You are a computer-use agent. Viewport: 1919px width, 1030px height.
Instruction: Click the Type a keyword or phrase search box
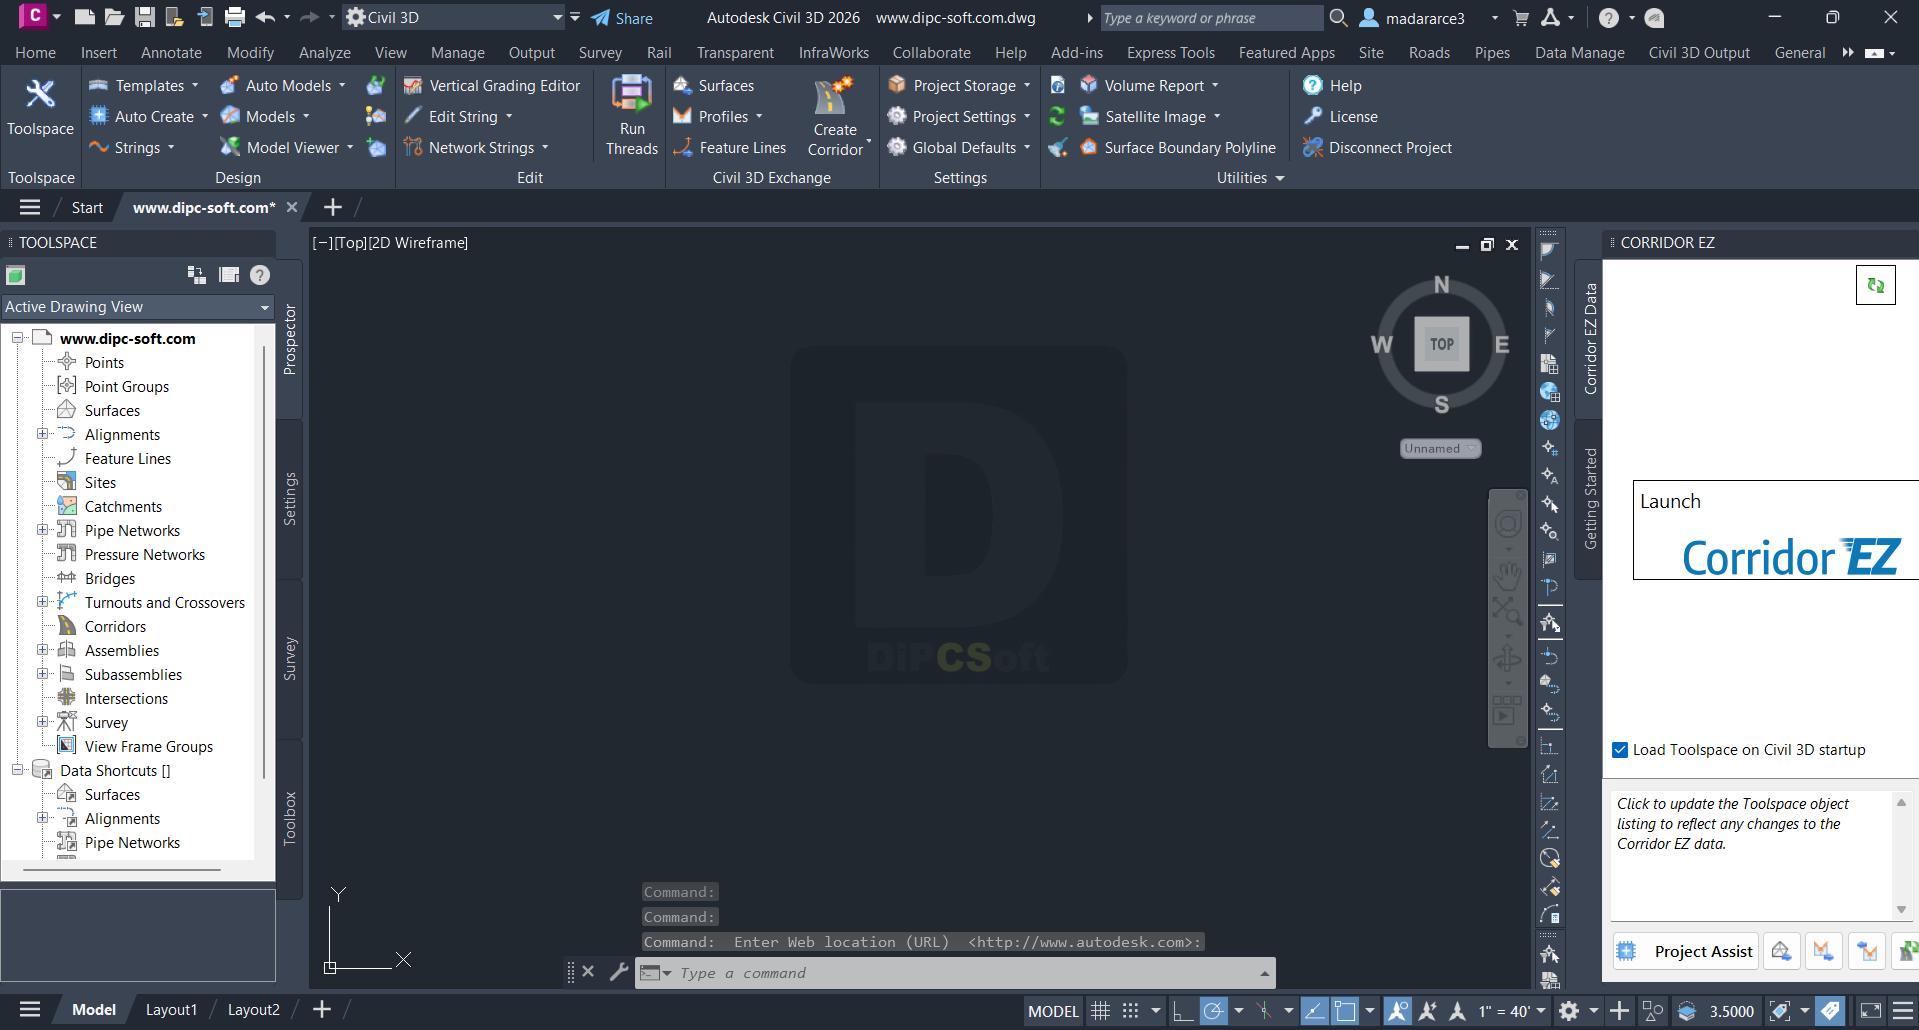tap(1210, 18)
